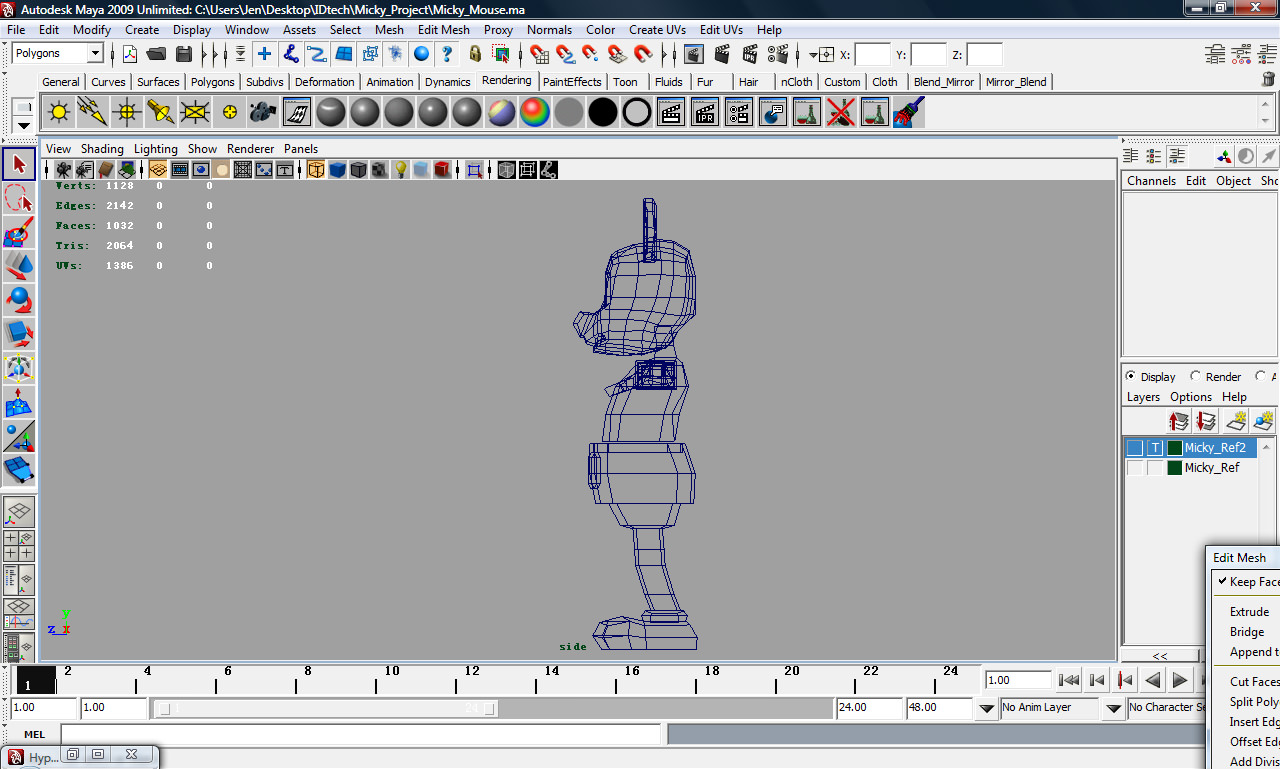1280x769 pixels.
Task: Toggle visibility box of Micky_Ref layer
Action: (1135, 468)
